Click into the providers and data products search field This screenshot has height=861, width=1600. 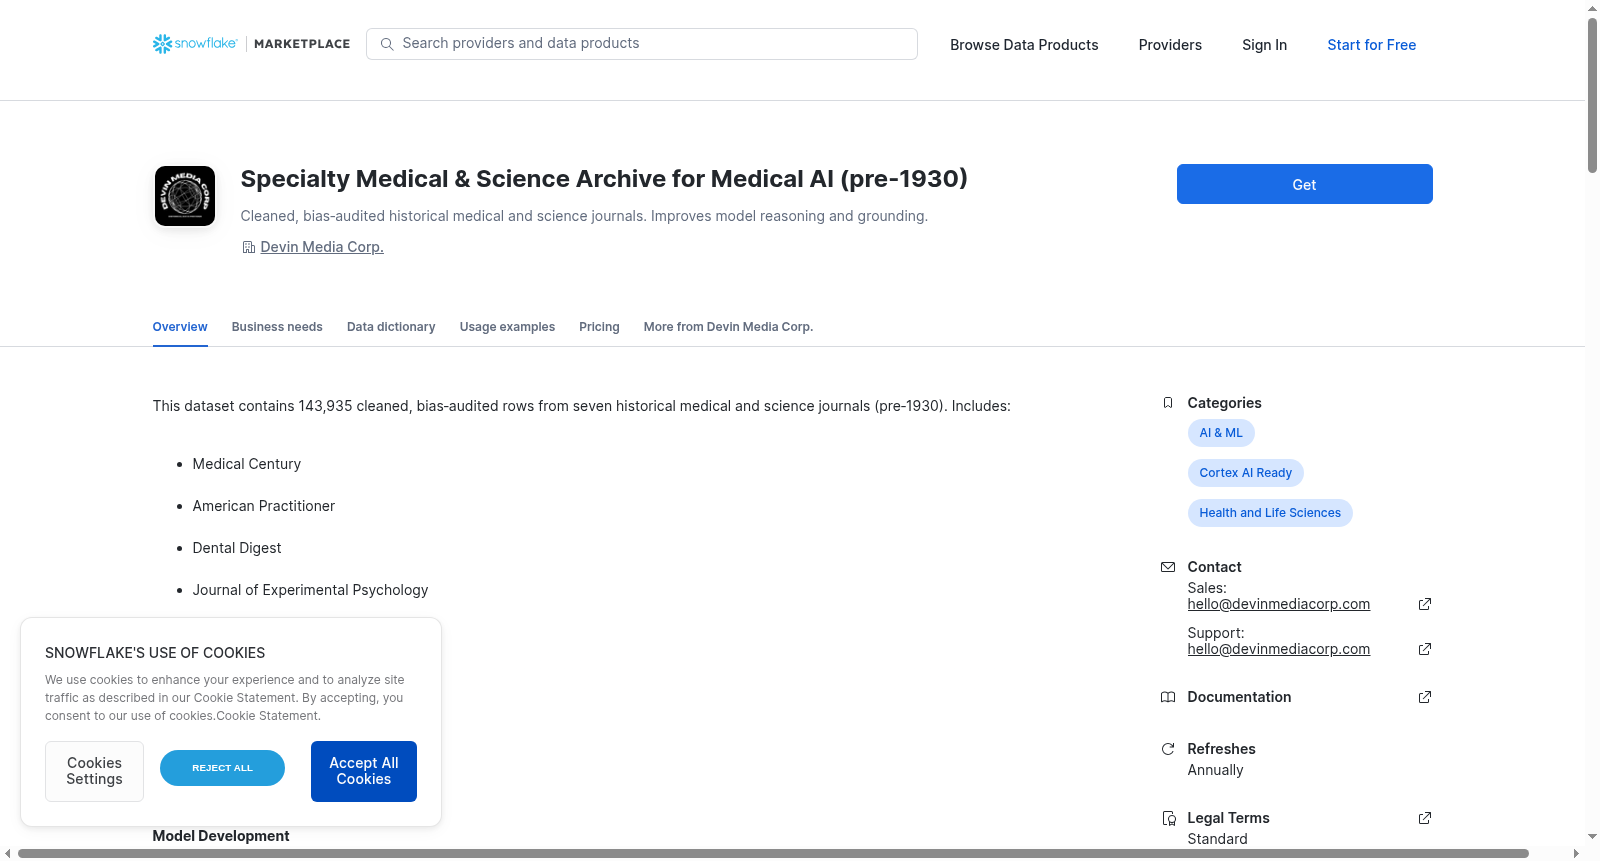642,44
